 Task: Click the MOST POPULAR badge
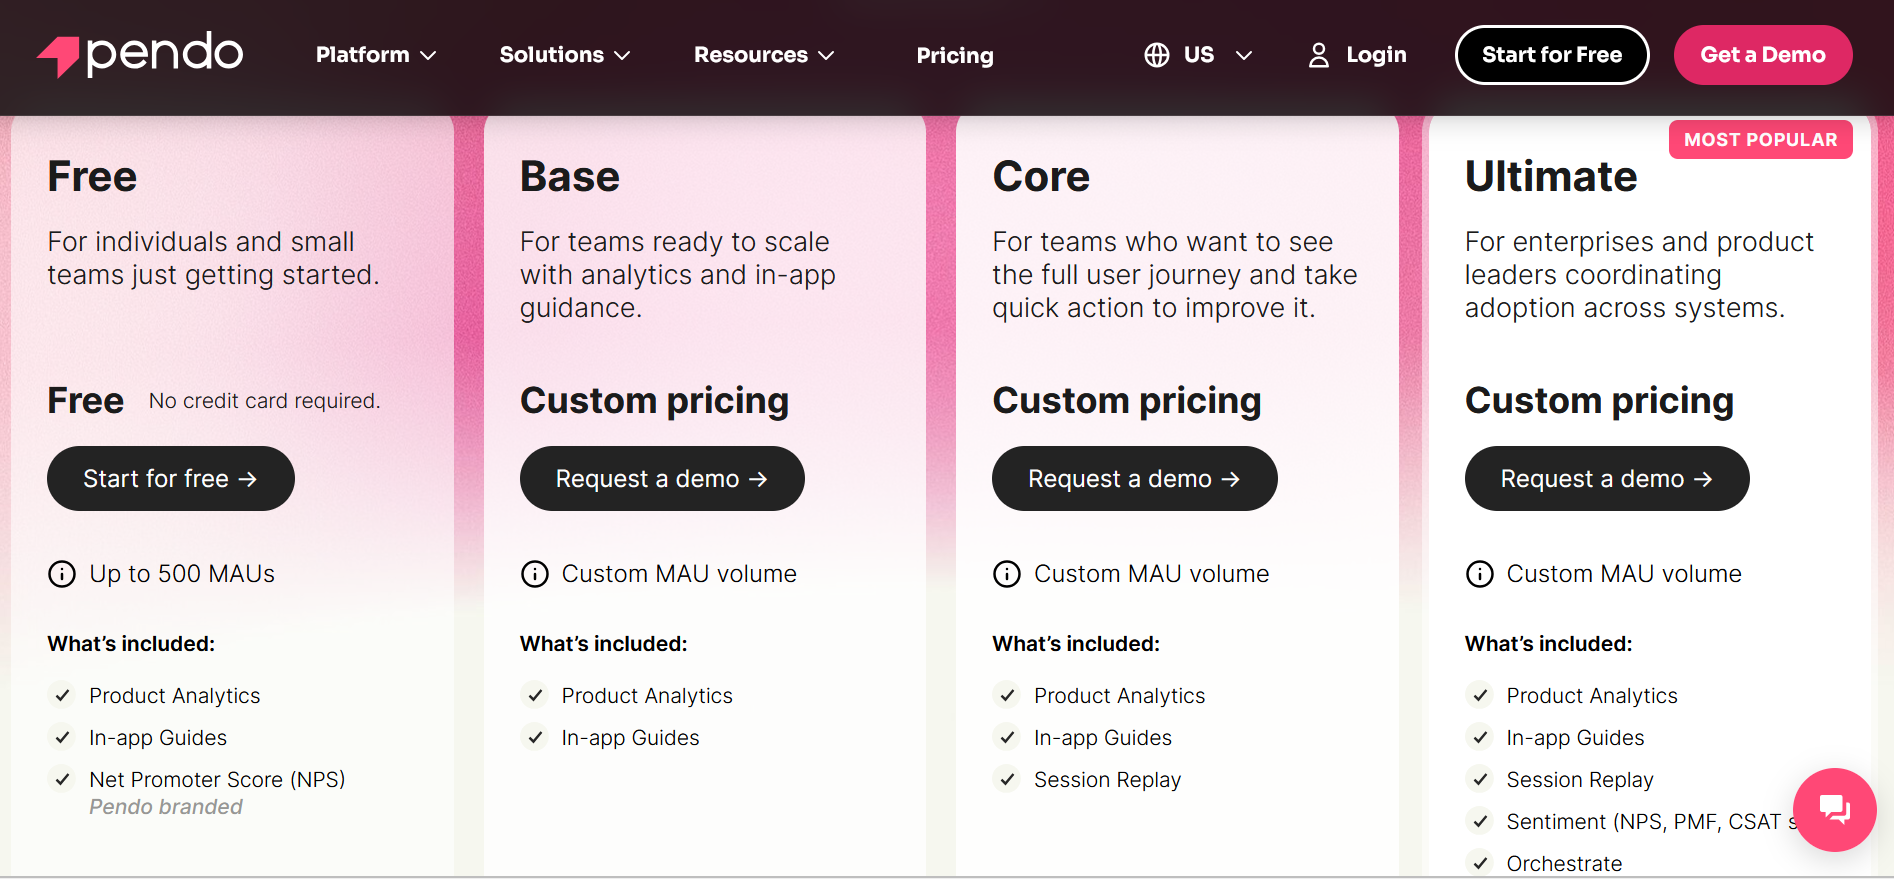[1761, 140]
